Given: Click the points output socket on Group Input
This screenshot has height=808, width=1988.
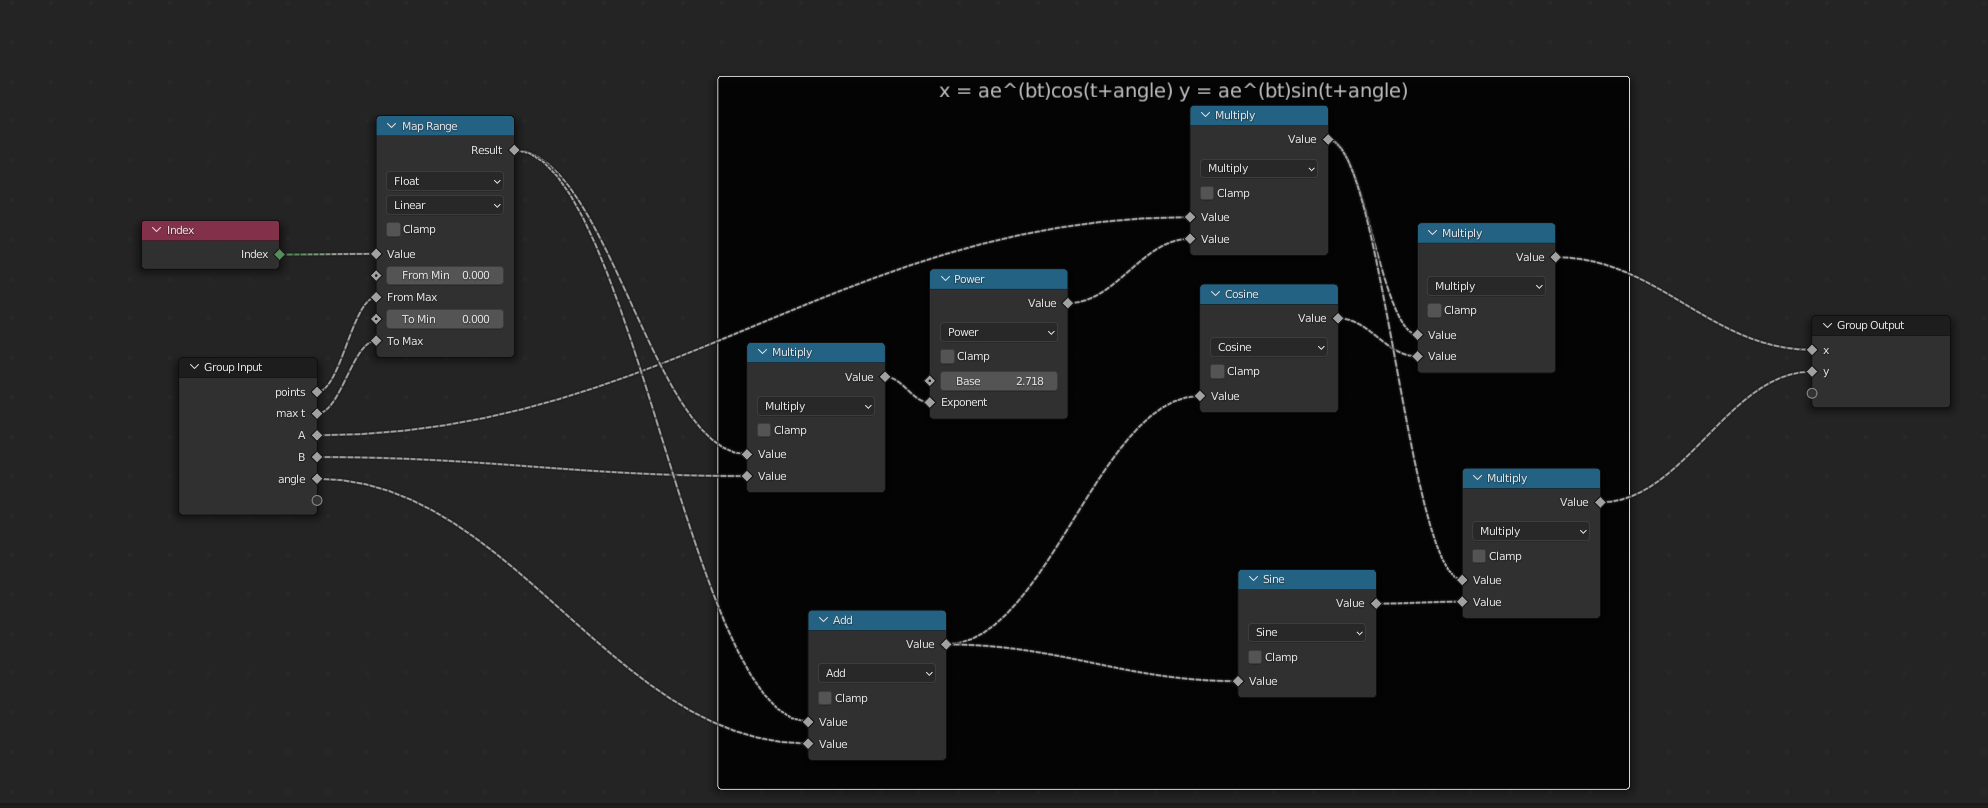Looking at the screenshot, I should click(317, 392).
